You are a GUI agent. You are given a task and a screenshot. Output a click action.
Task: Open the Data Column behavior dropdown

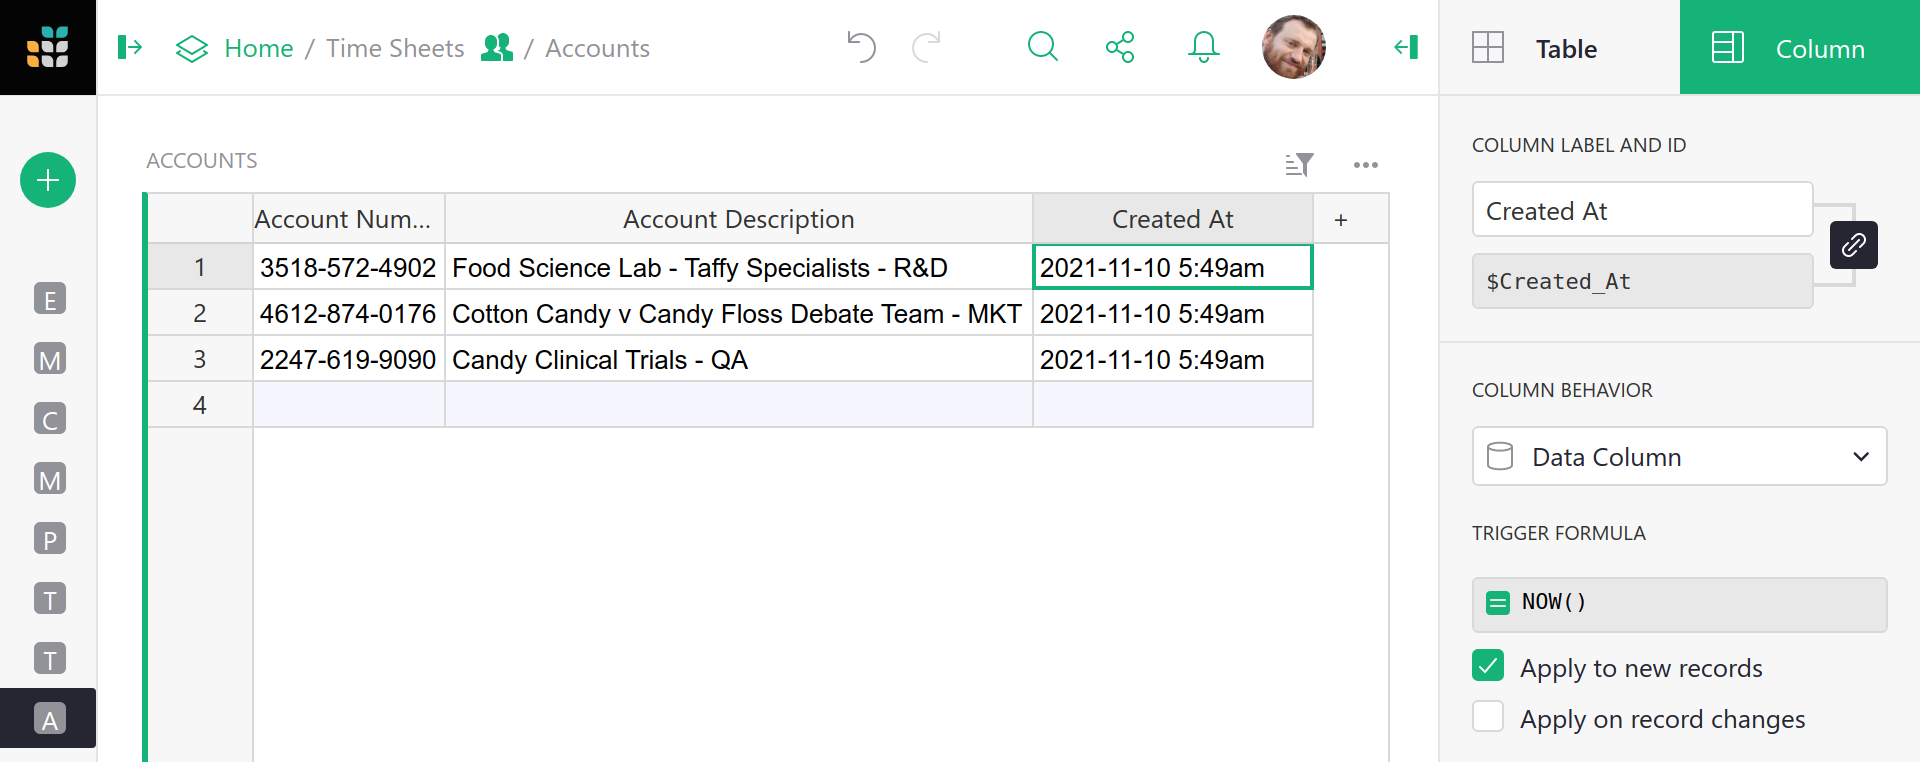[x=1679, y=457]
